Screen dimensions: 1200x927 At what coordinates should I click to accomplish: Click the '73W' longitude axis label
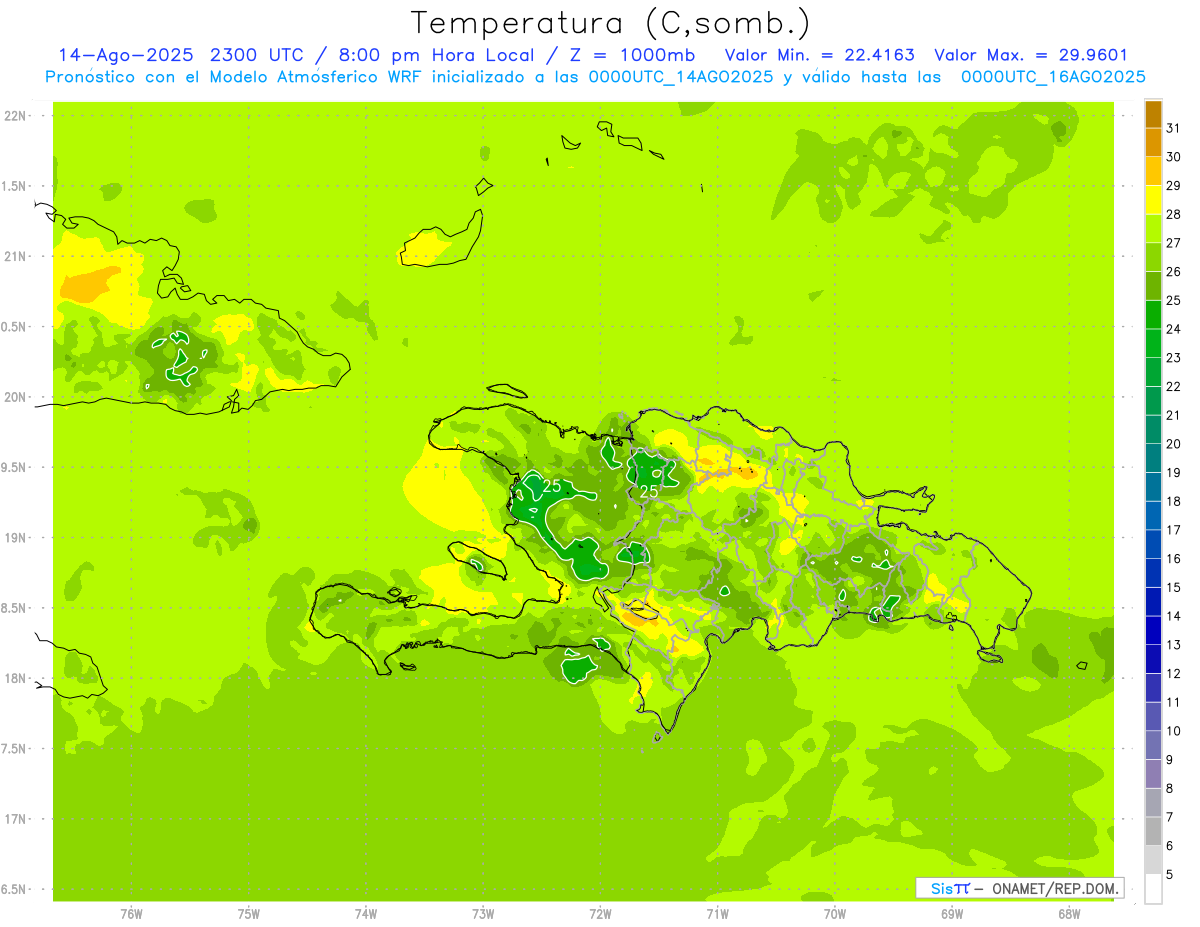483,914
